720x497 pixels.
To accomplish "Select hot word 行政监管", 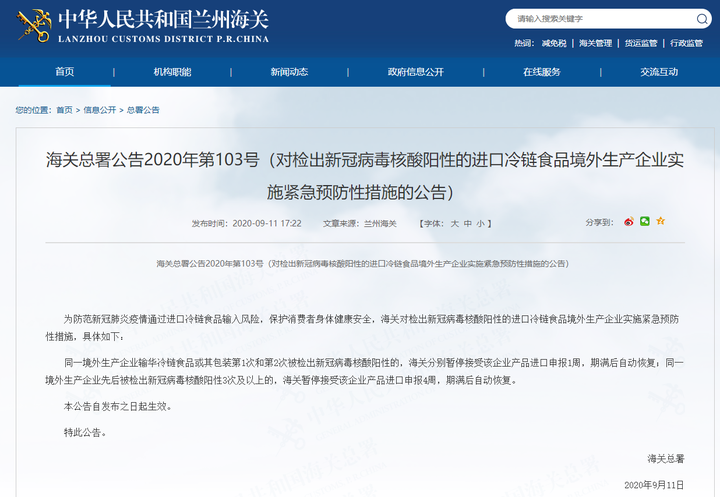I will tap(686, 43).
